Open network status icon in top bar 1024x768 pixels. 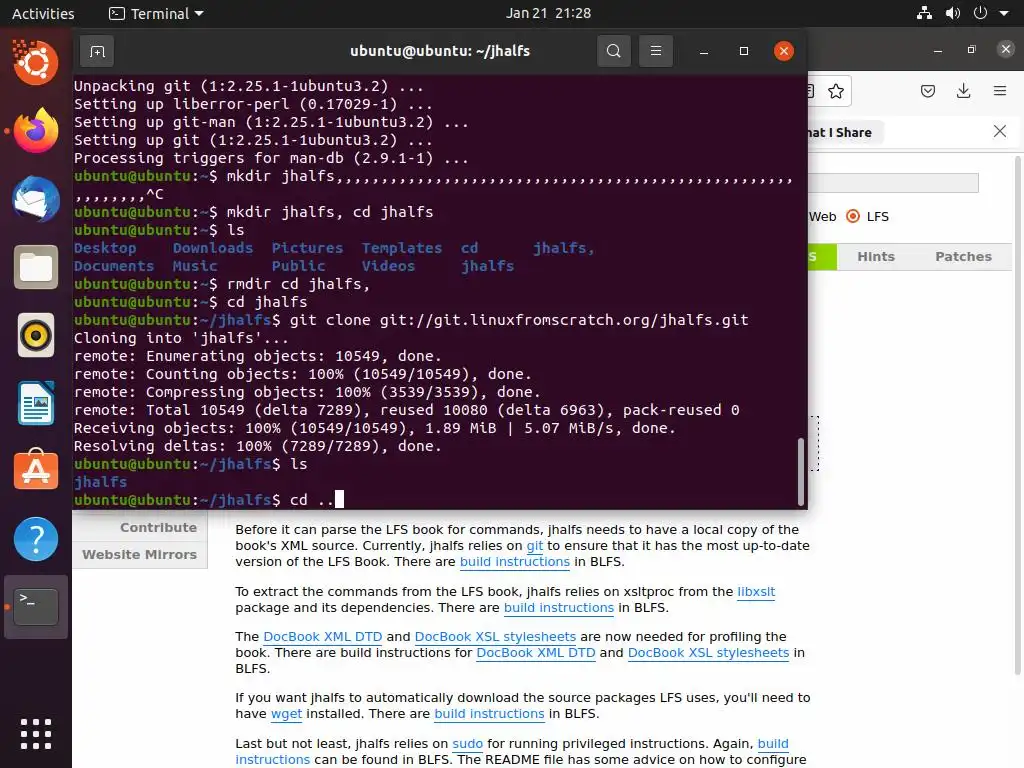tap(924, 13)
